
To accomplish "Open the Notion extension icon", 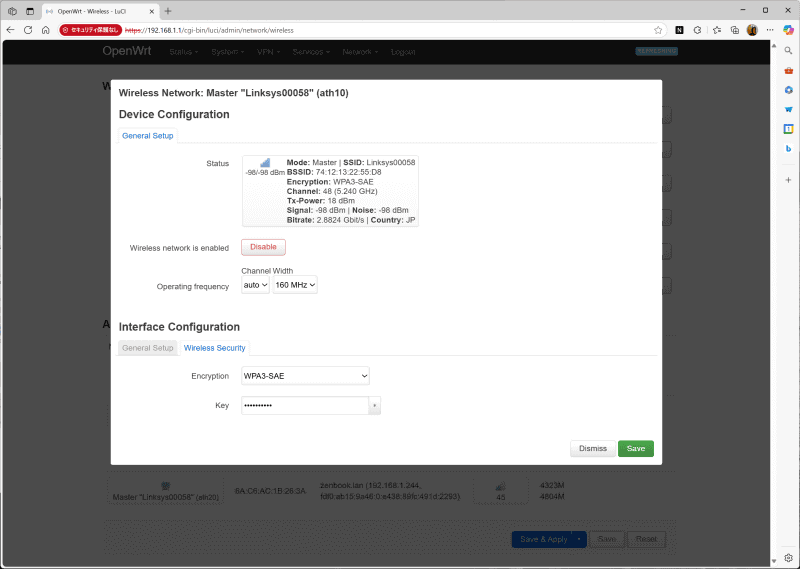I will (x=679, y=30).
